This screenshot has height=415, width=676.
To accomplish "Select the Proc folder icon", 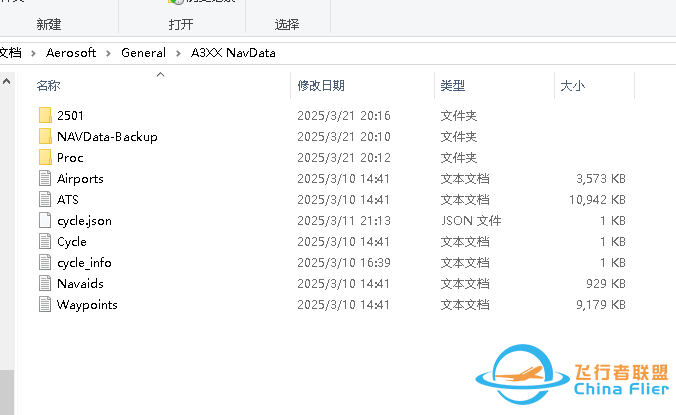I will click(x=45, y=158).
